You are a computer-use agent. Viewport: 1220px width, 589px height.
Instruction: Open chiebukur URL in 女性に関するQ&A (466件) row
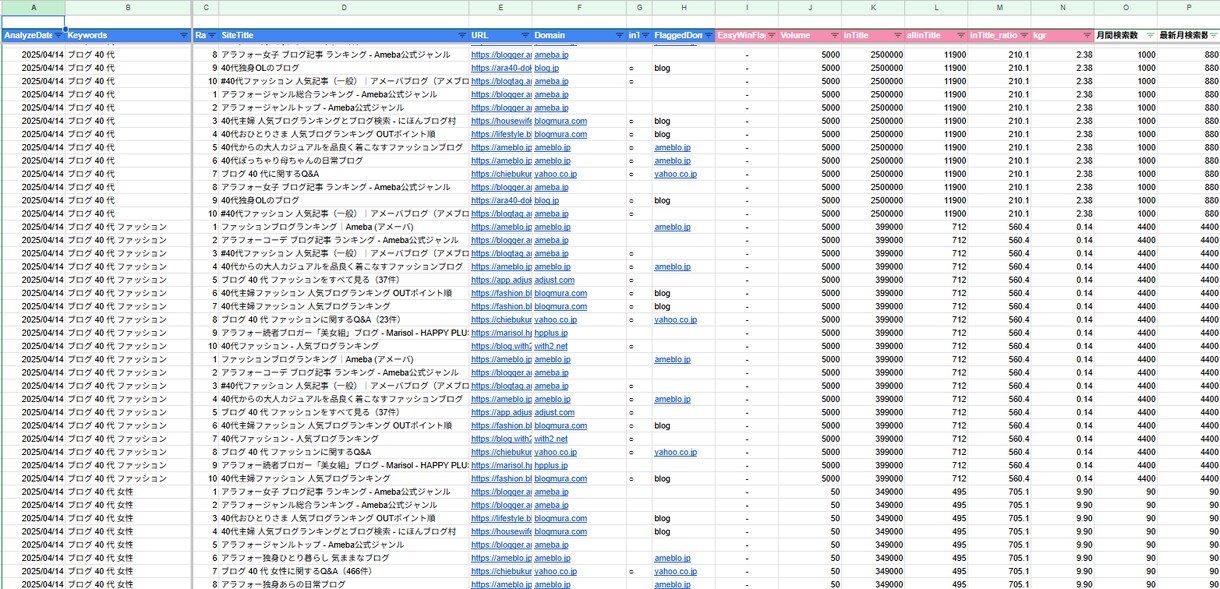(x=500, y=572)
